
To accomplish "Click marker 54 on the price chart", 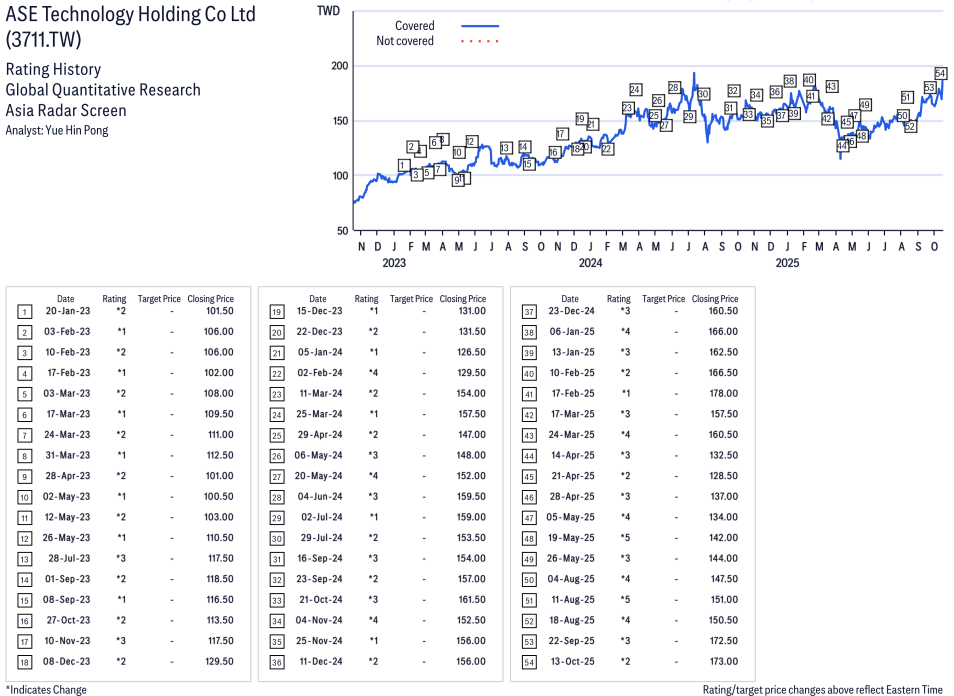I will [x=940, y=73].
